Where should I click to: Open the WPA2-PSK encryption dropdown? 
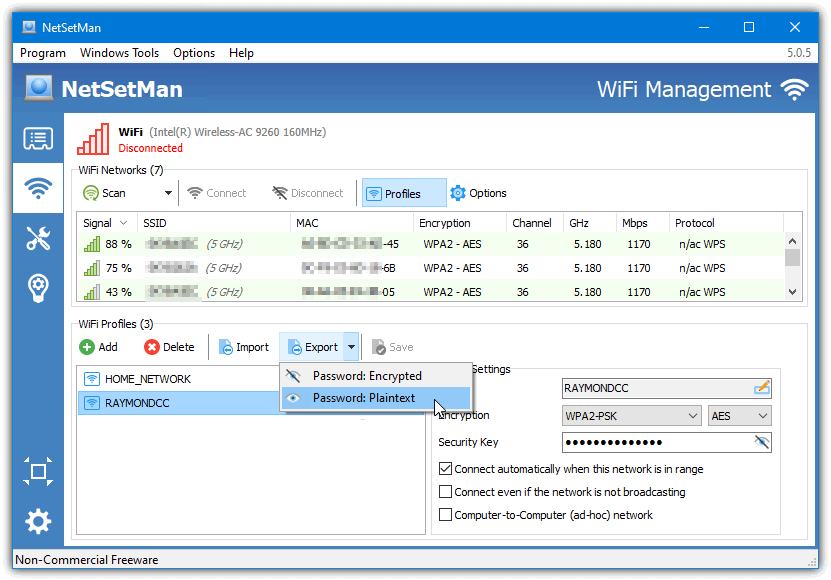click(x=633, y=416)
